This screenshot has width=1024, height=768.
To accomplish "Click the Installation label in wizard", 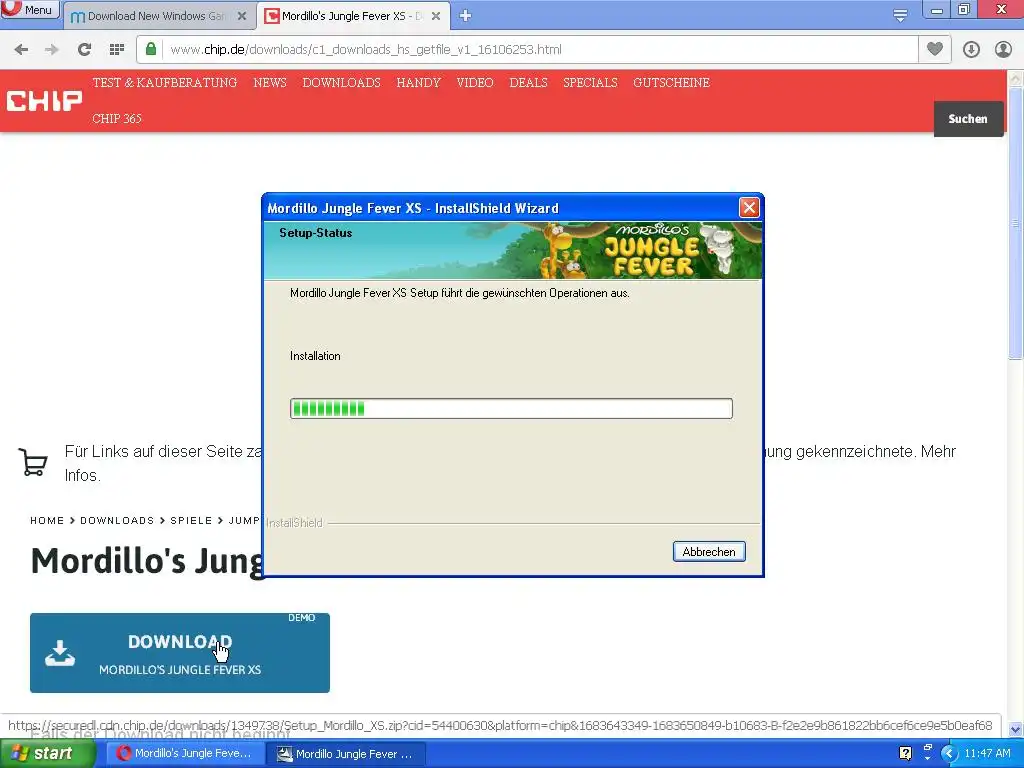I will pyautogui.click(x=315, y=356).
